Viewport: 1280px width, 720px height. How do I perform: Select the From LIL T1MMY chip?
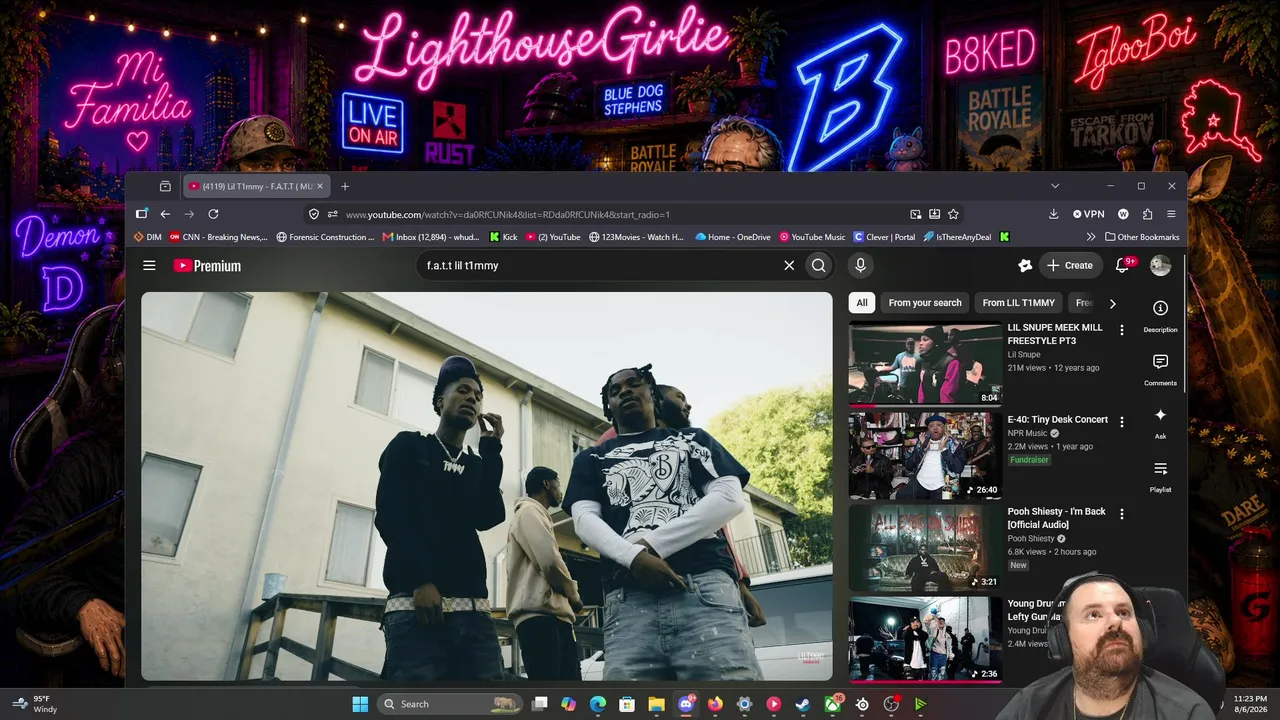[1018, 303]
